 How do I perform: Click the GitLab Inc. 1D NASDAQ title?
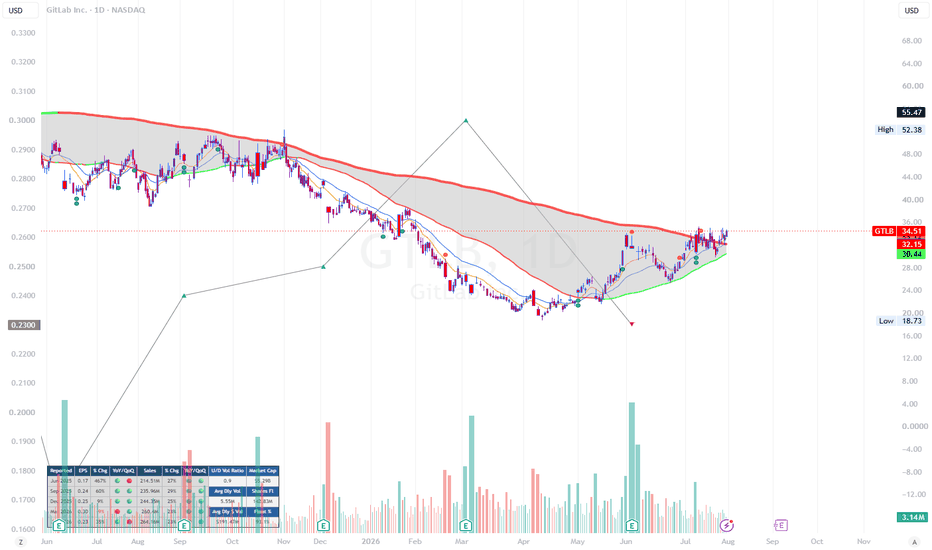(95, 10)
